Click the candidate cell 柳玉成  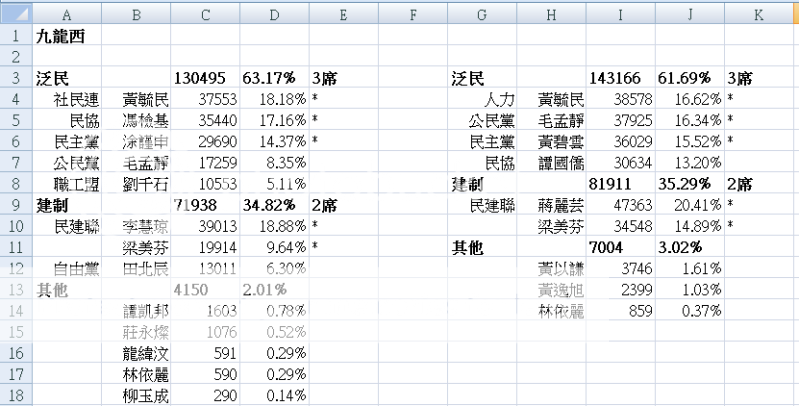pyautogui.click(x=136, y=395)
